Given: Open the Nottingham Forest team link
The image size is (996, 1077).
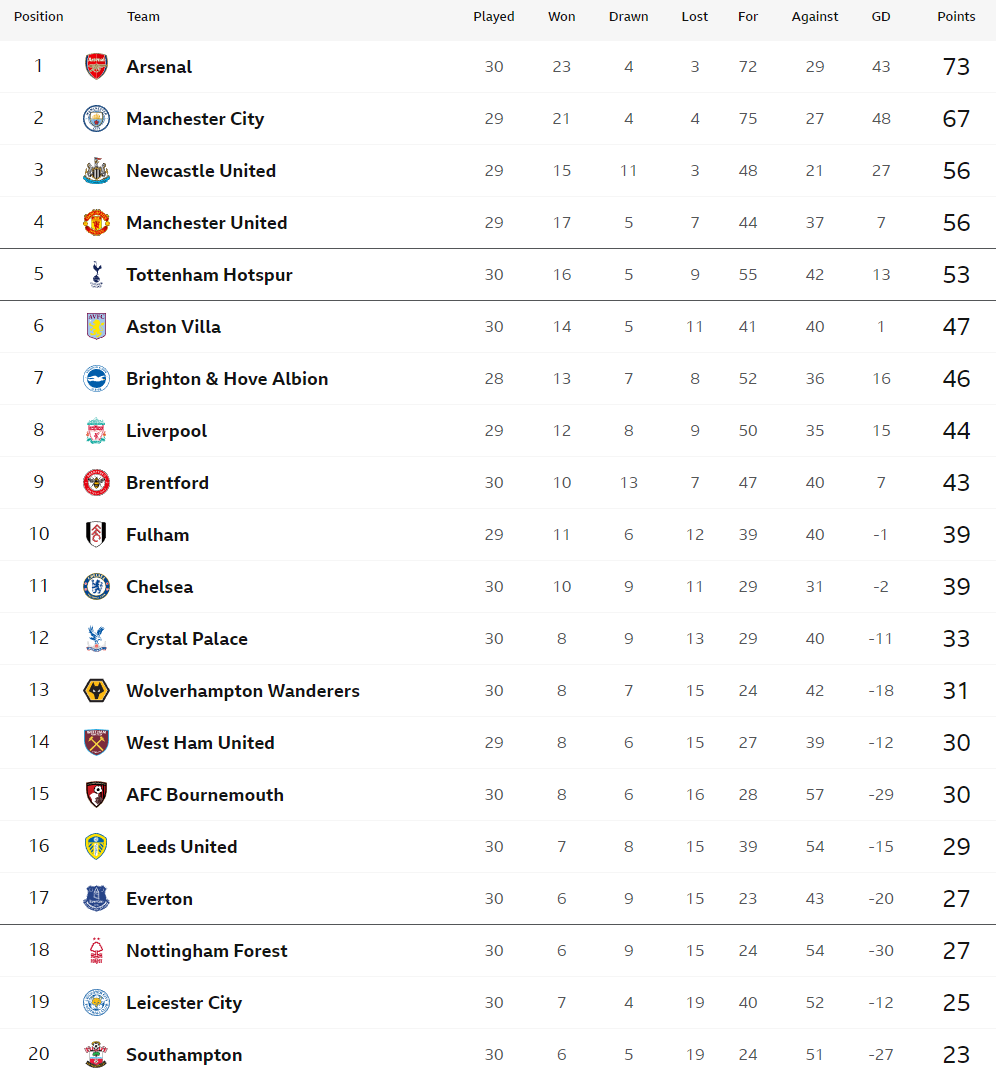Looking at the screenshot, I should point(207,951).
